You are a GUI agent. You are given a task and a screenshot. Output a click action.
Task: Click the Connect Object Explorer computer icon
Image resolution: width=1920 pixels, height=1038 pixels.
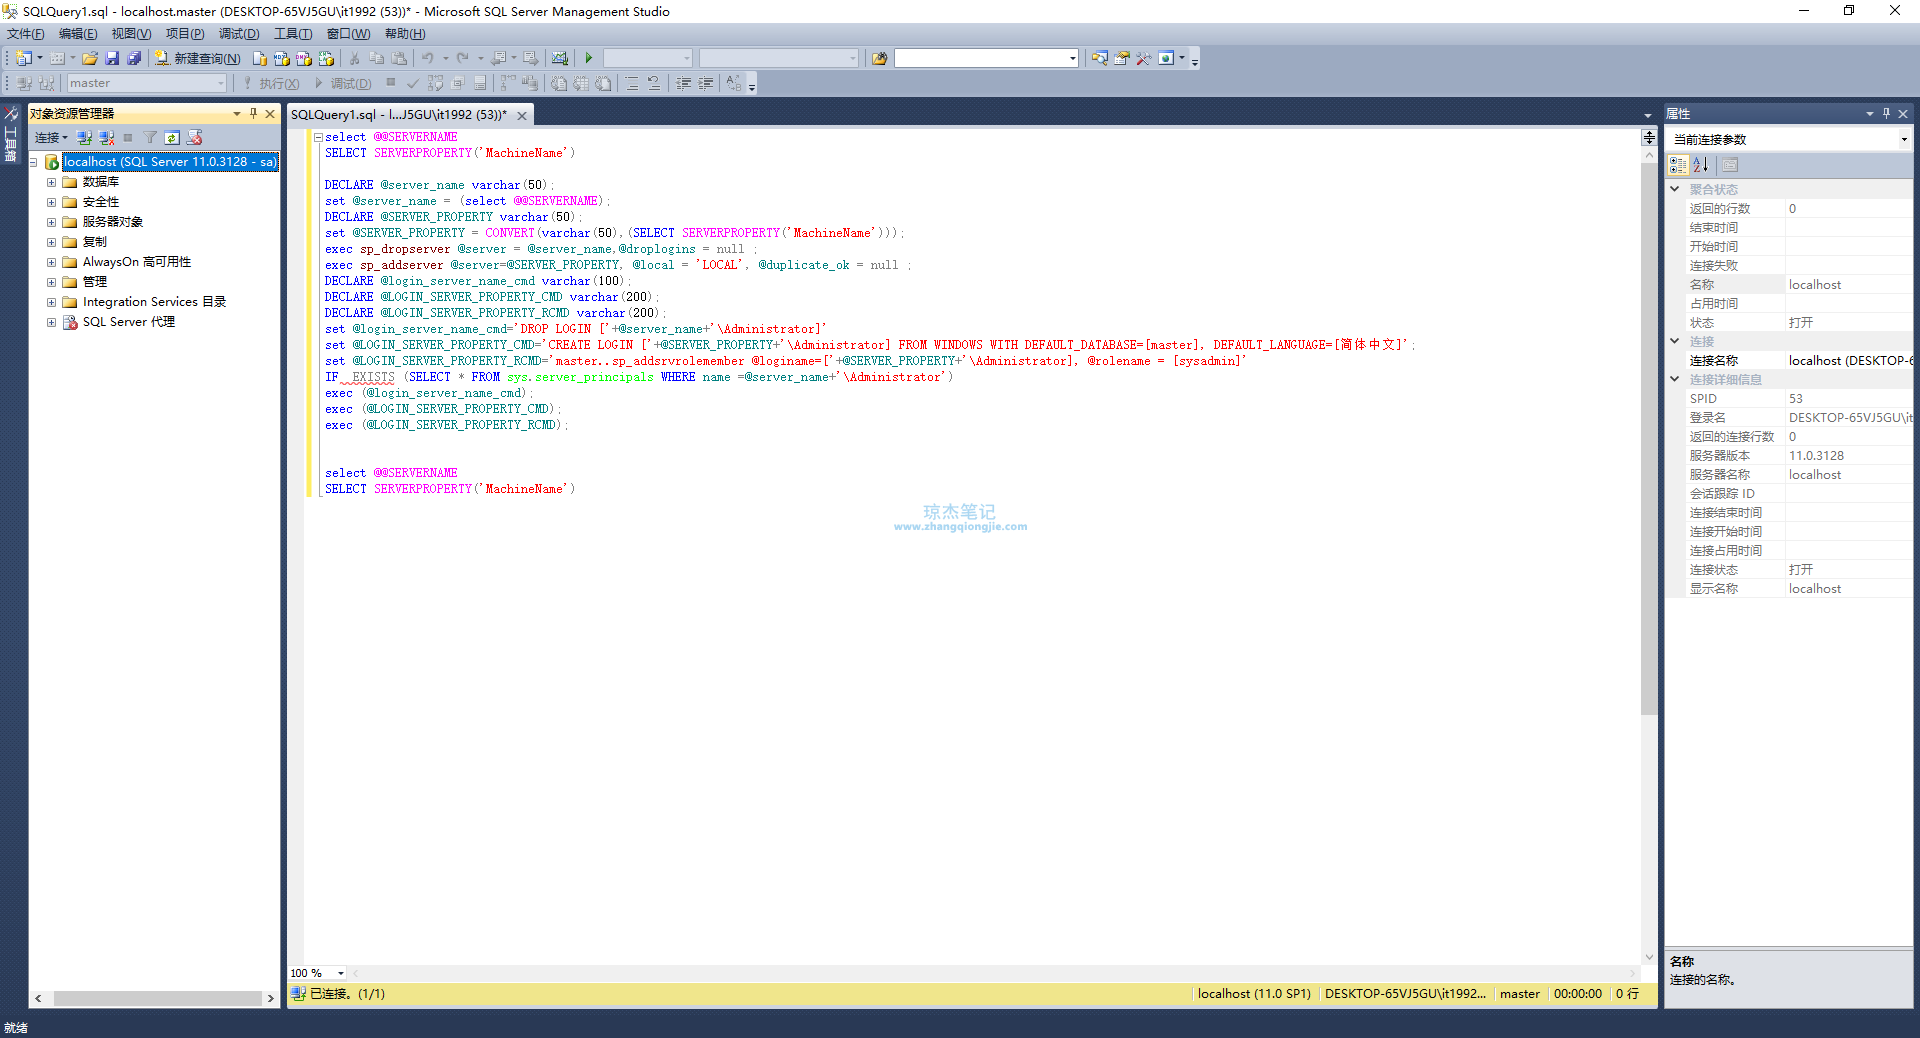(84, 138)
